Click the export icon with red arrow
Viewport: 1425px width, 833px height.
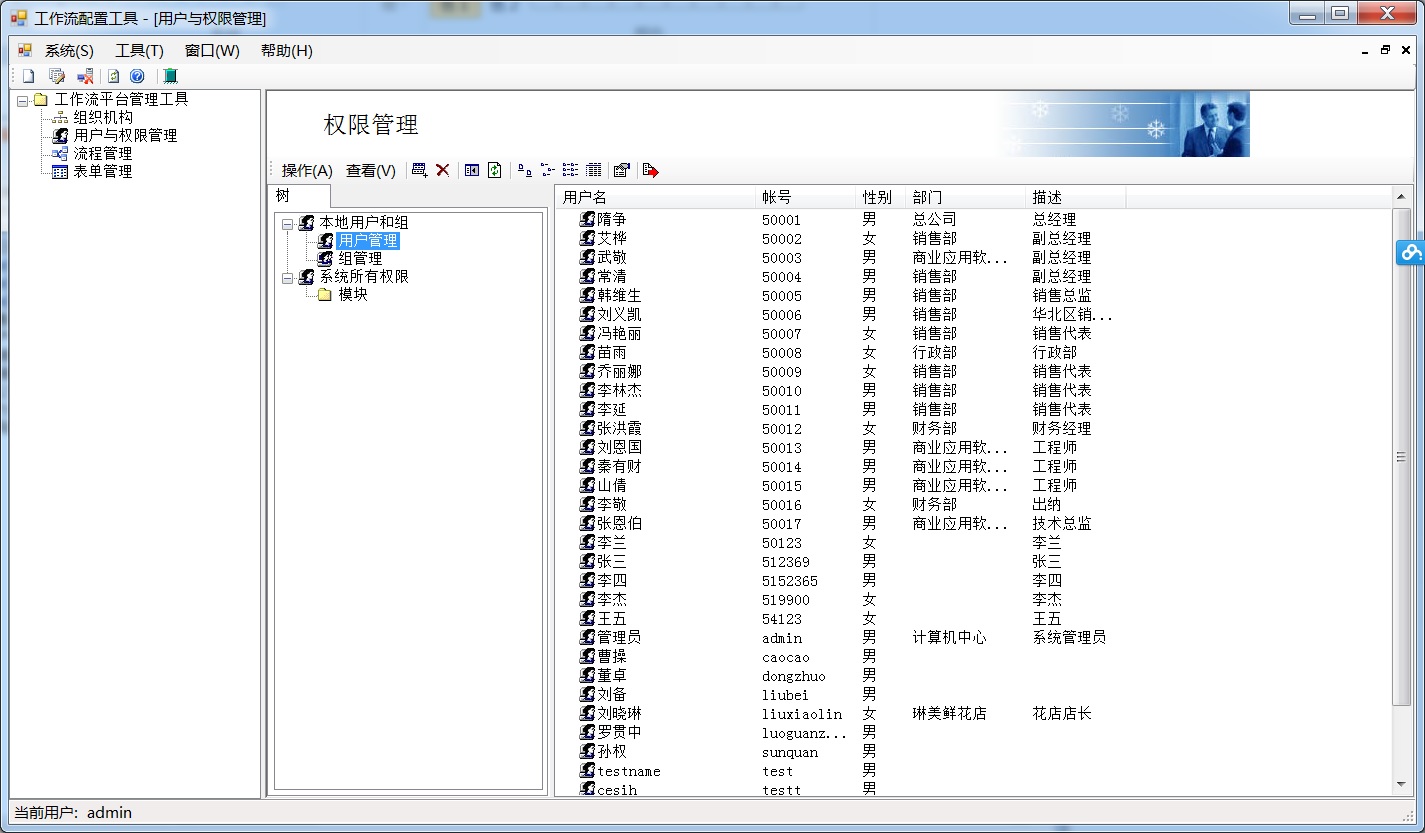point(650,170)
